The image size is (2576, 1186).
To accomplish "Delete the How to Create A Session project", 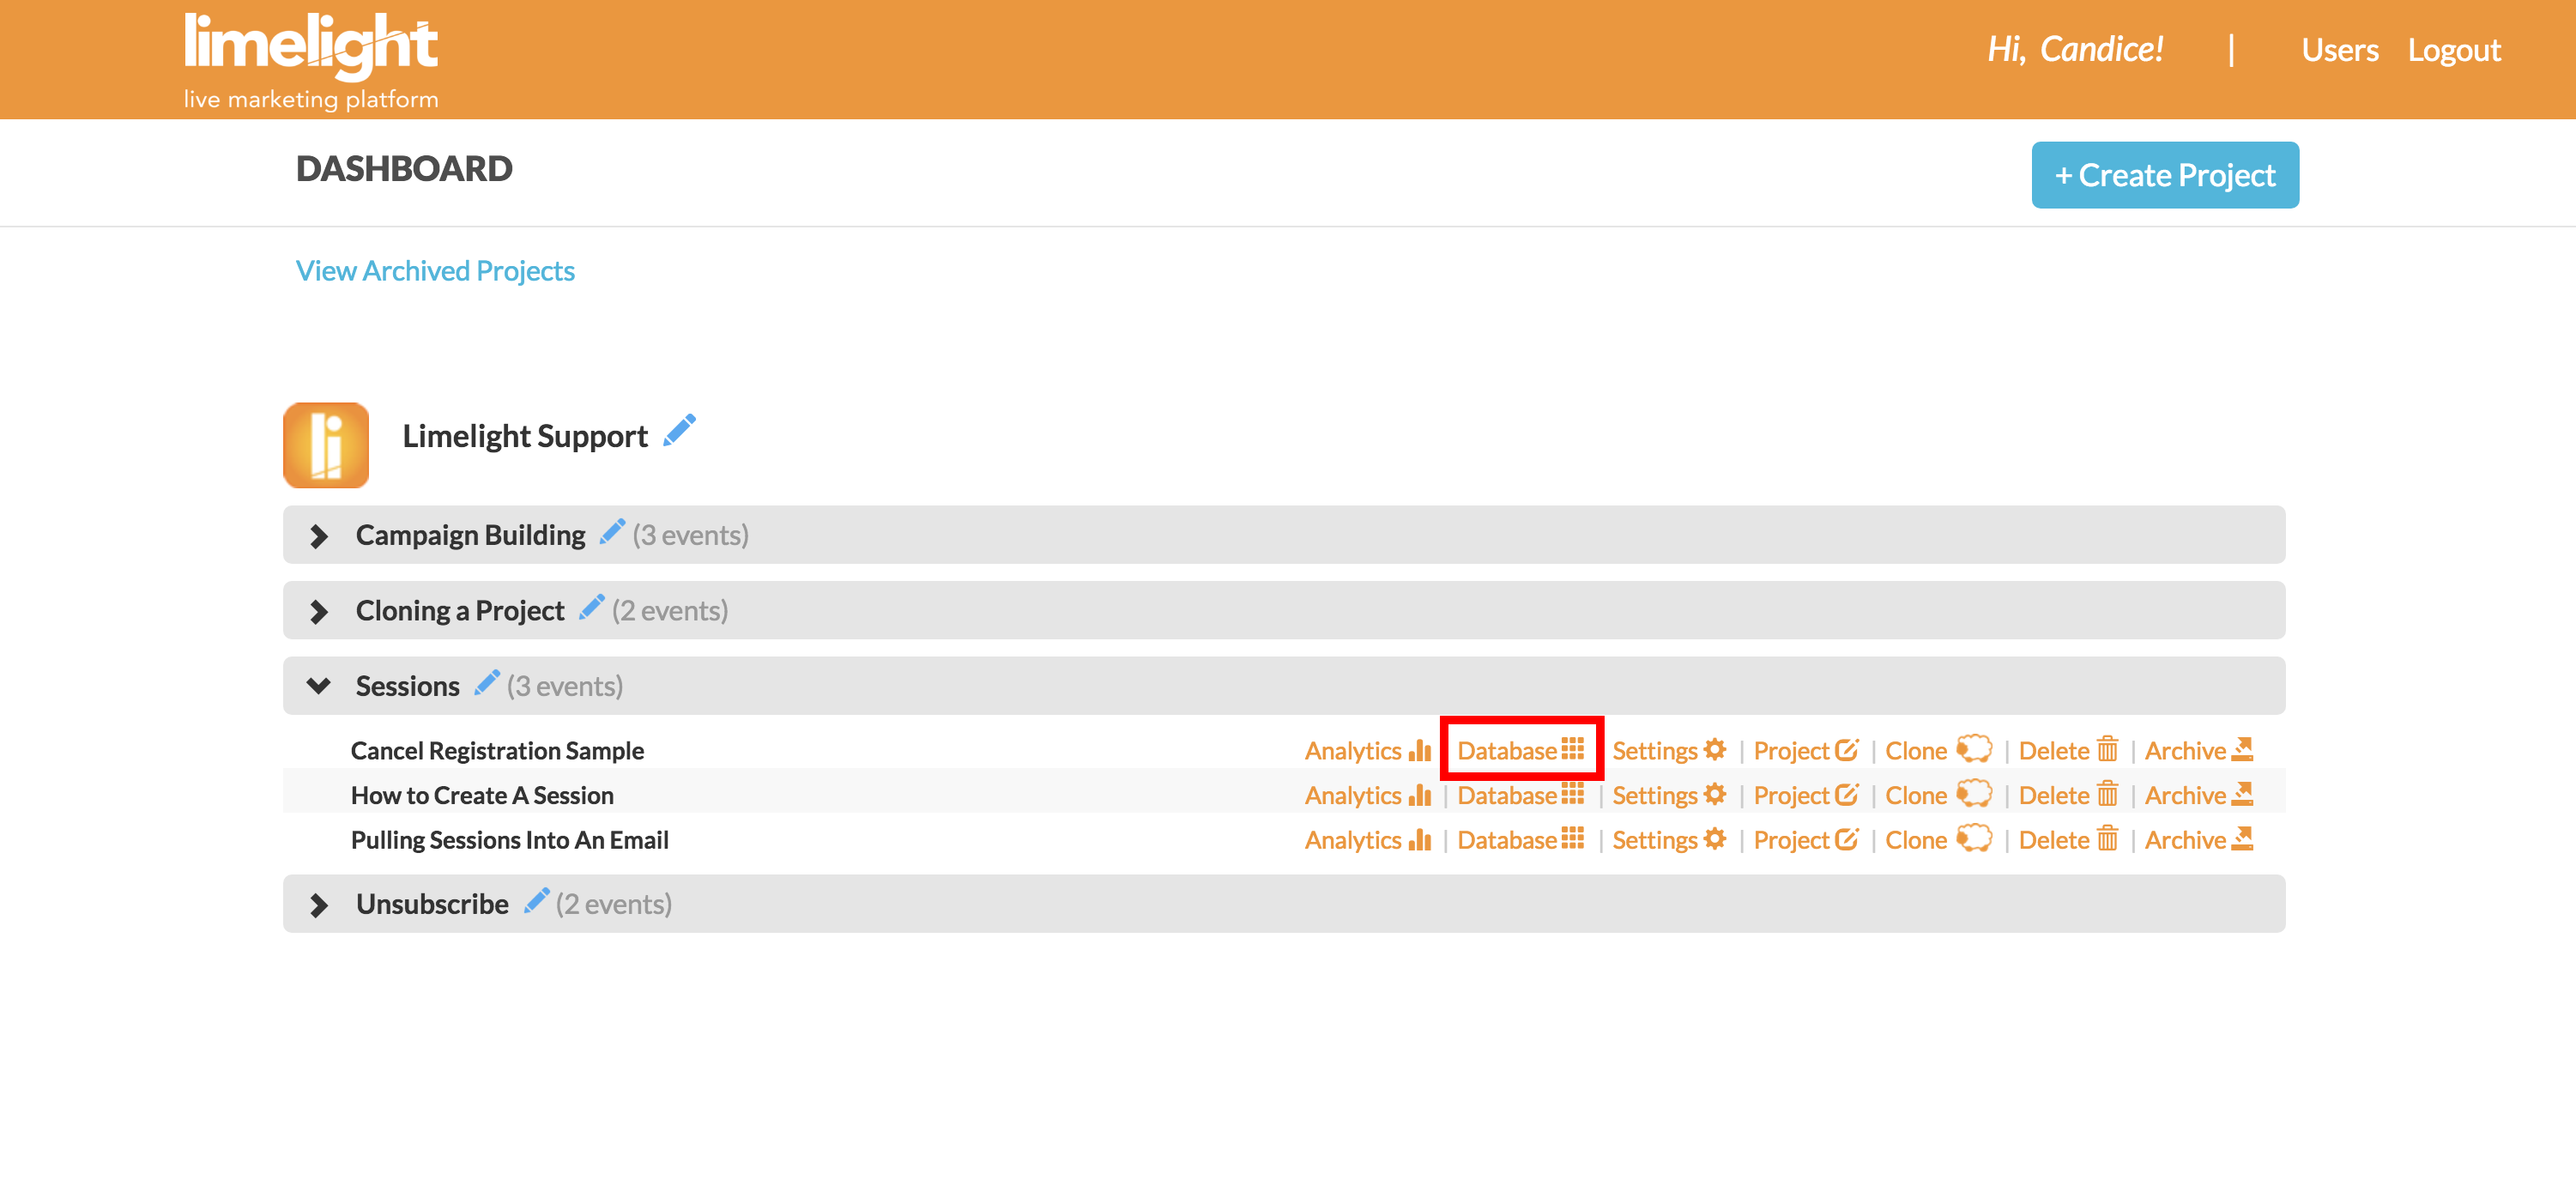I will (x=2068, y=795).
